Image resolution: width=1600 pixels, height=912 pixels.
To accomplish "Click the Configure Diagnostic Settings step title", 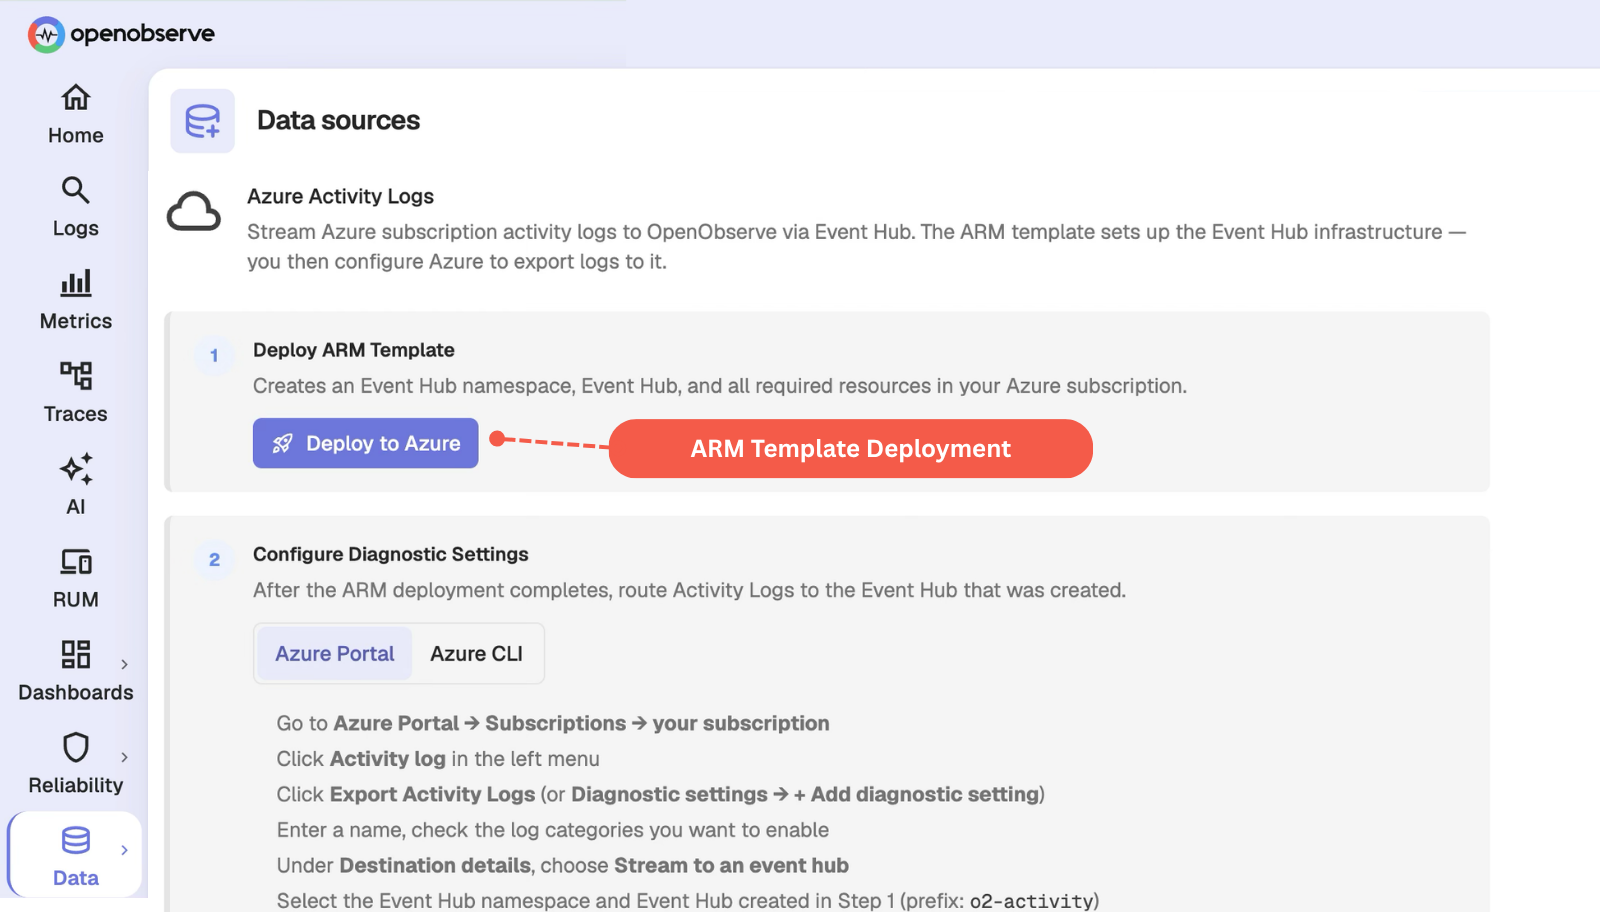I will point(391,554).
